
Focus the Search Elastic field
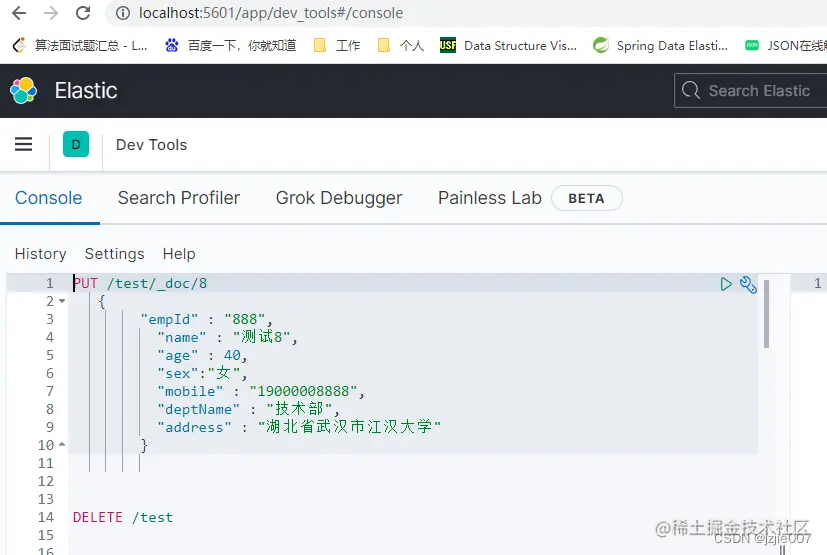(x=751, y=91)
